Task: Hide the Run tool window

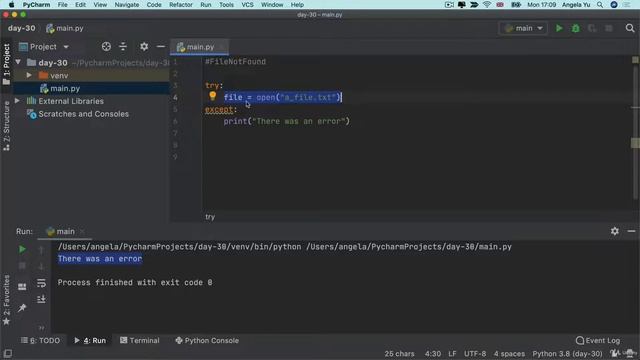Action: pos(631,231)
